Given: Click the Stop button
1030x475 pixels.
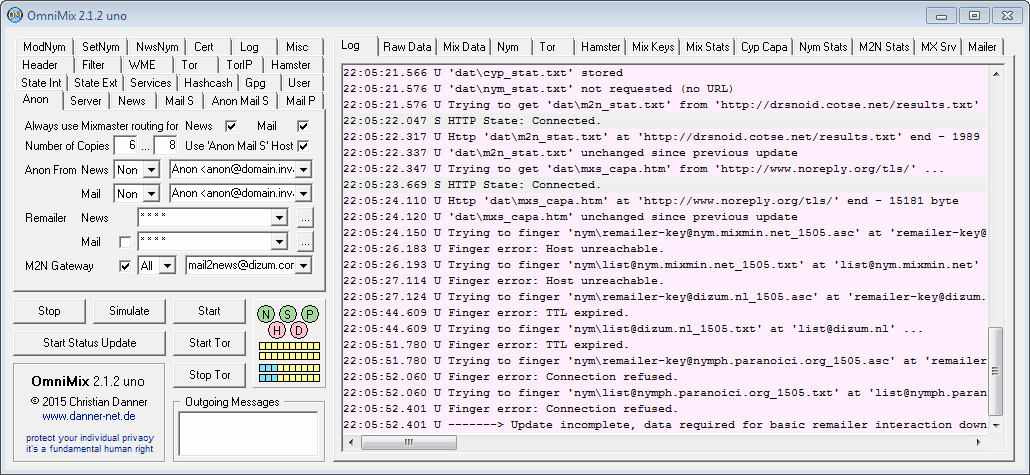Looking at the screenshot, I should pos(49,311).
